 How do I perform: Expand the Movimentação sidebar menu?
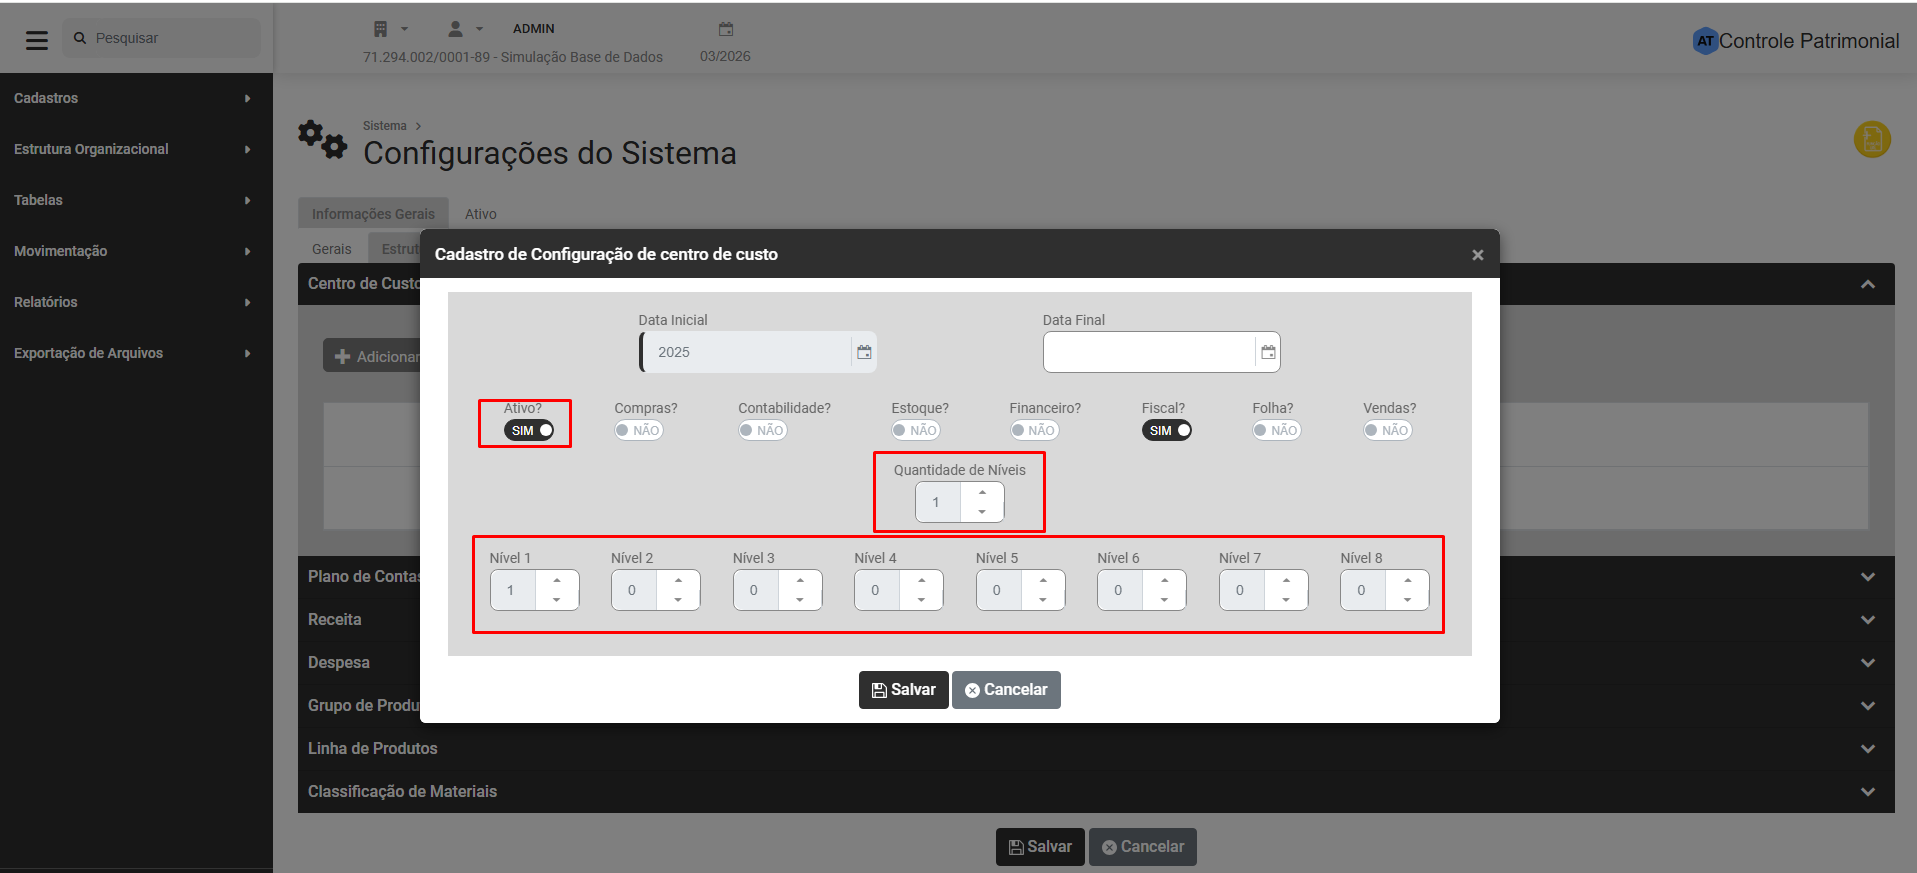coord(136,251)
